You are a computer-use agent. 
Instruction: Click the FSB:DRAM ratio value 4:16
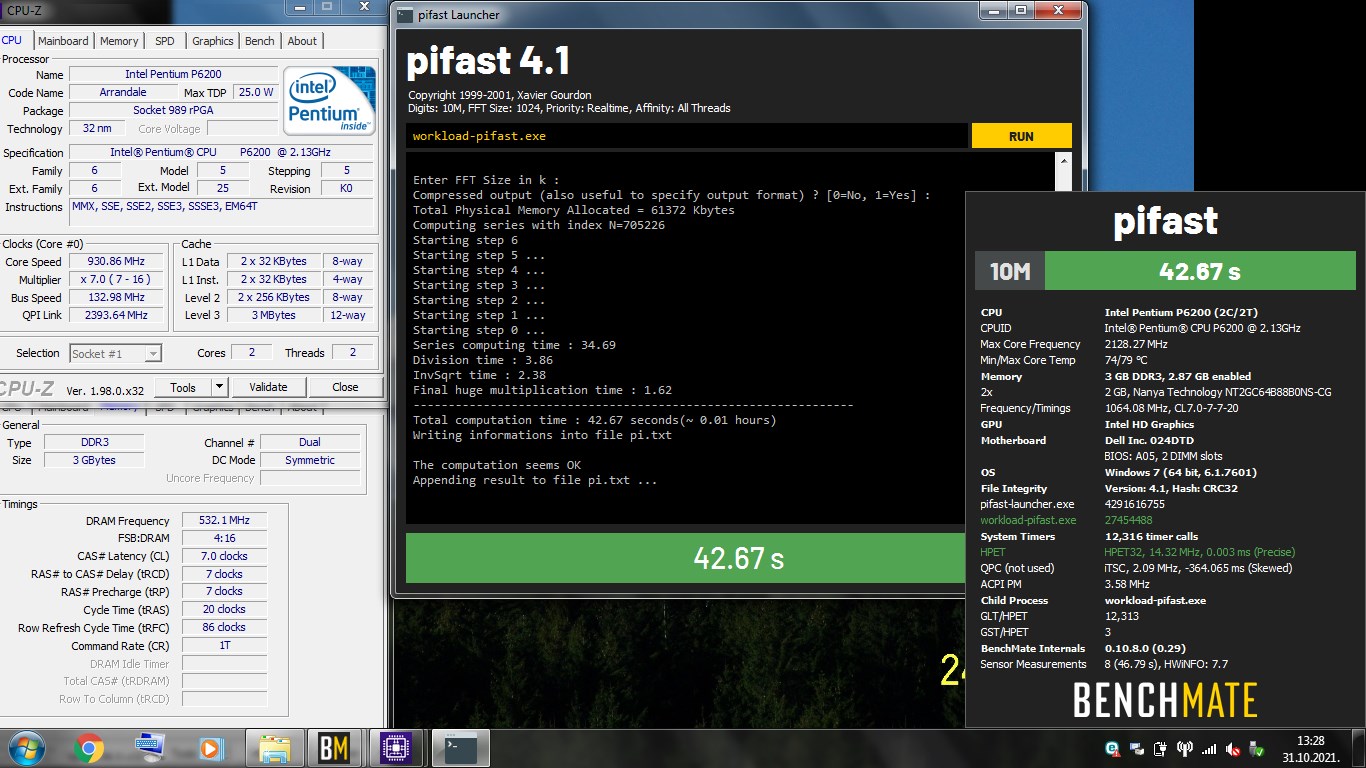click(x=224, y=538)
